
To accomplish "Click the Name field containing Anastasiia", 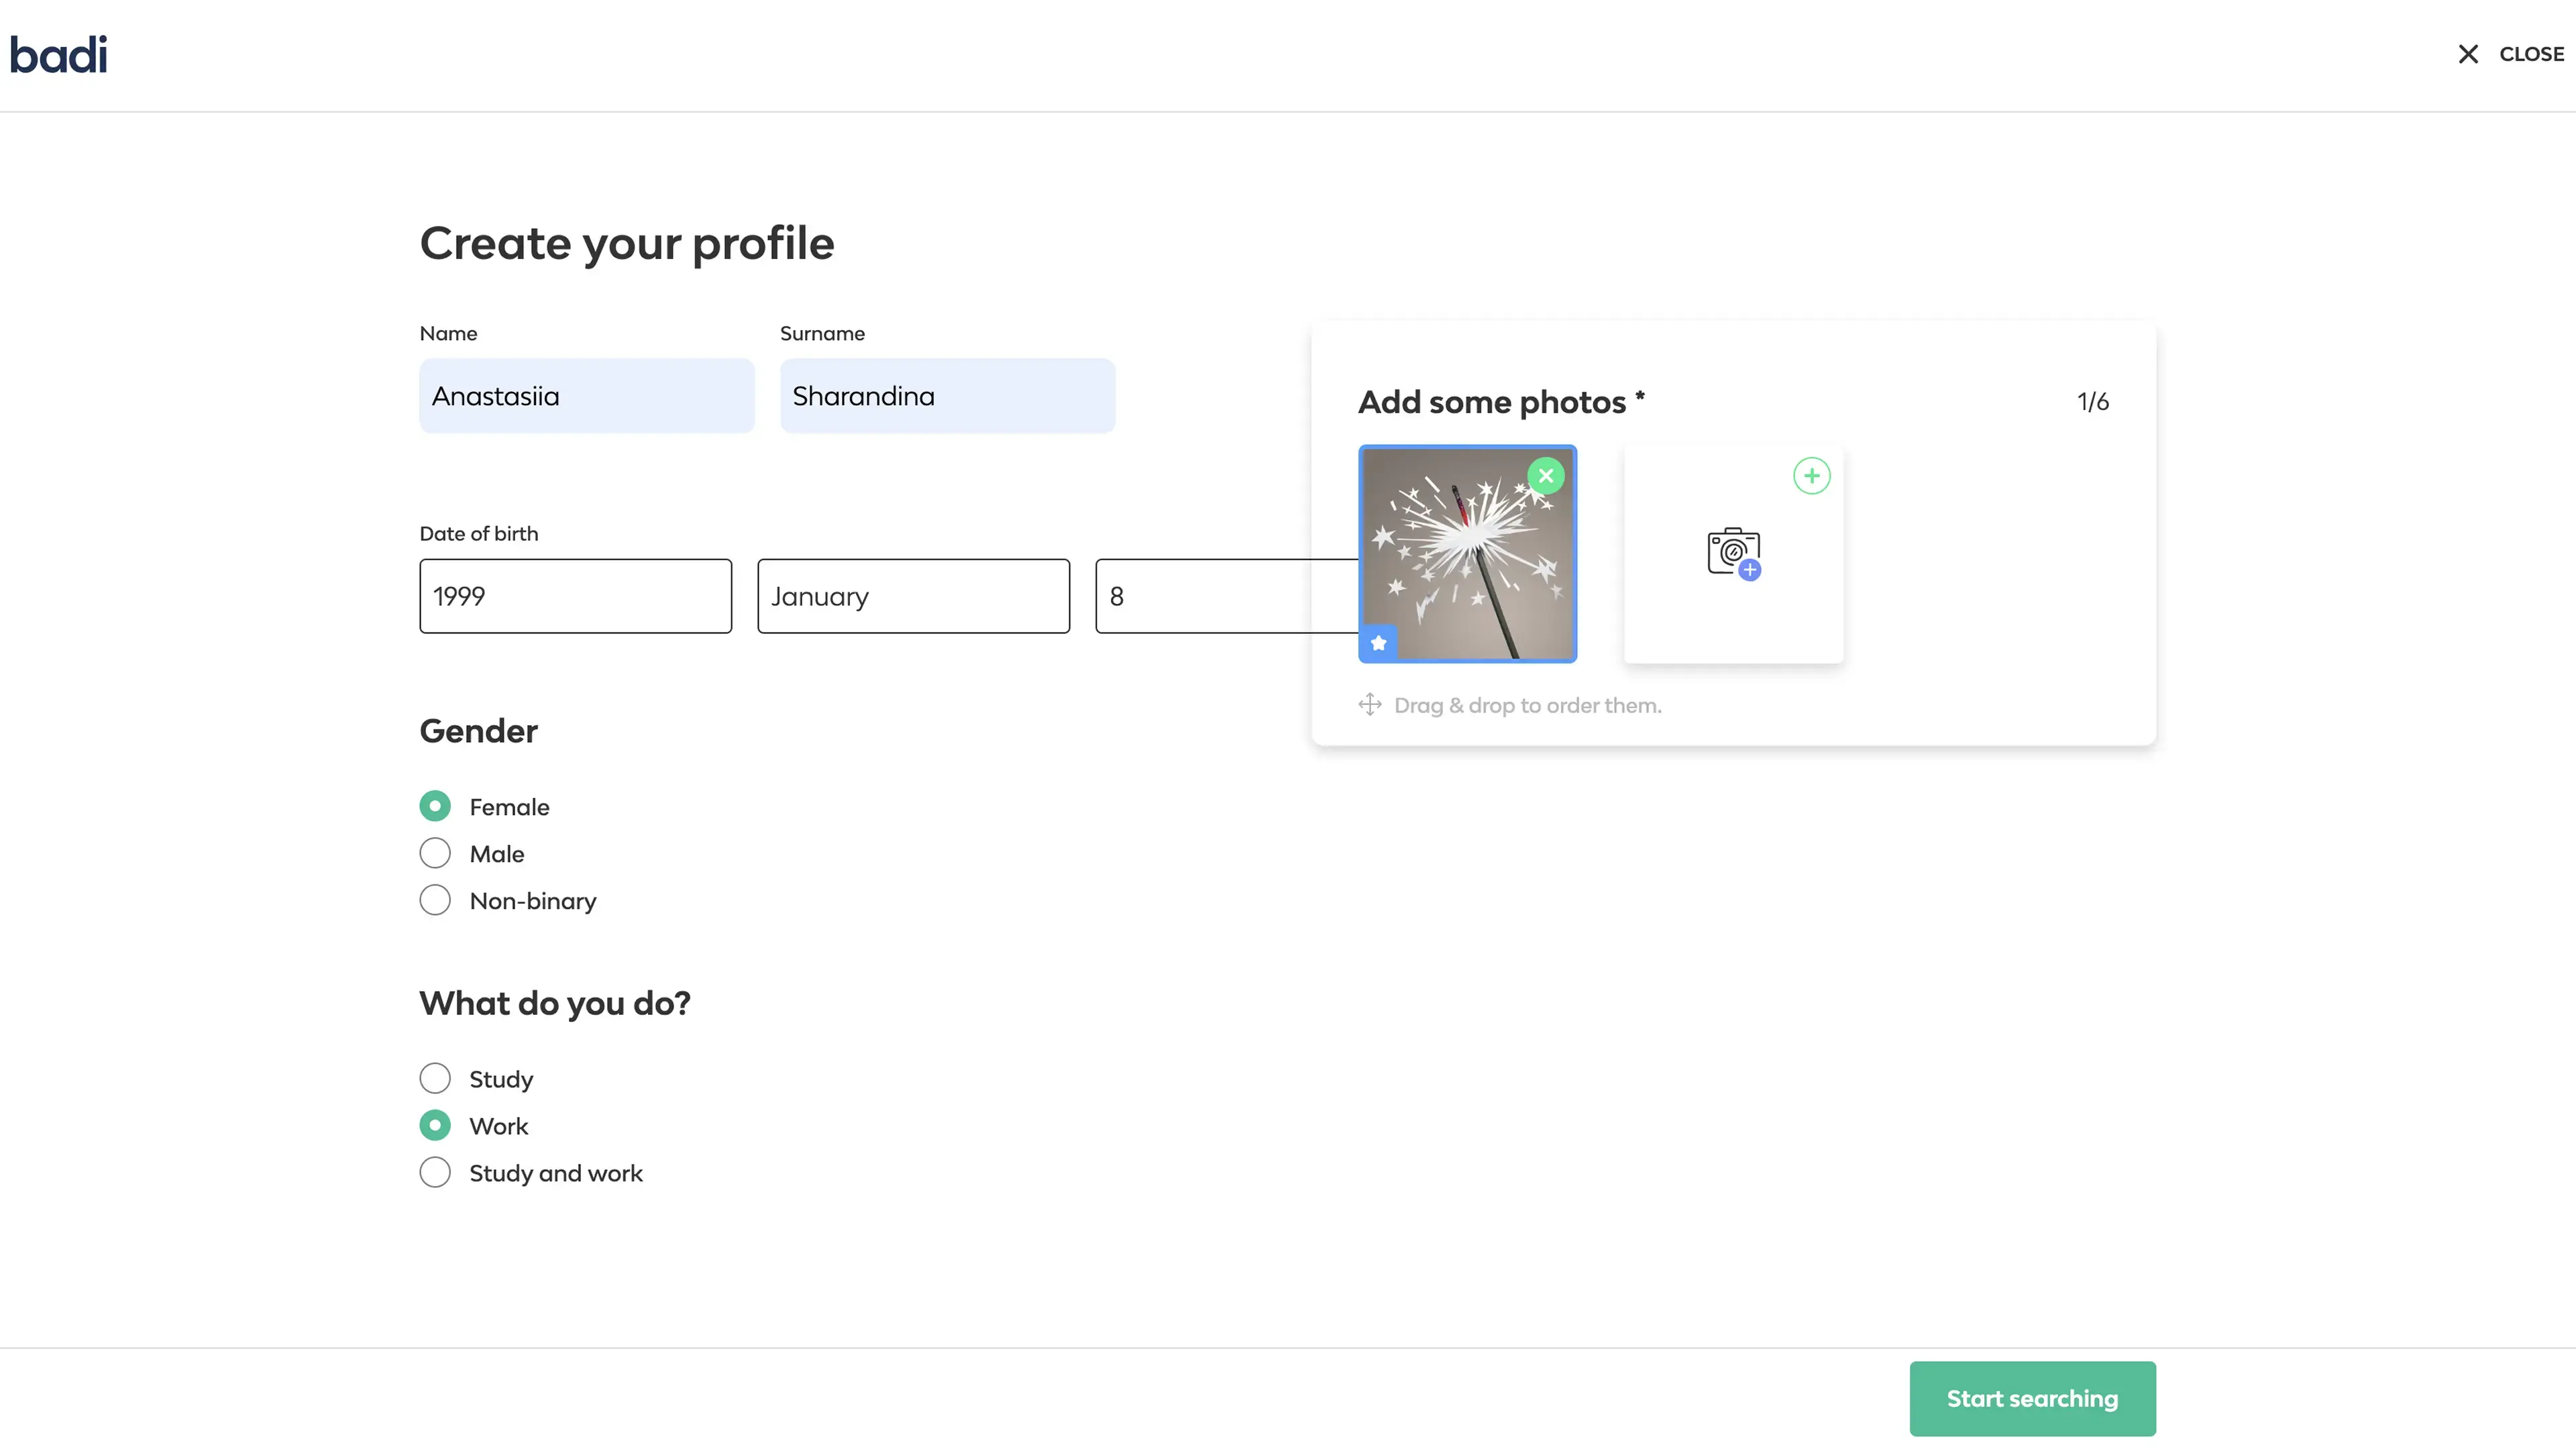I will 586,396.
